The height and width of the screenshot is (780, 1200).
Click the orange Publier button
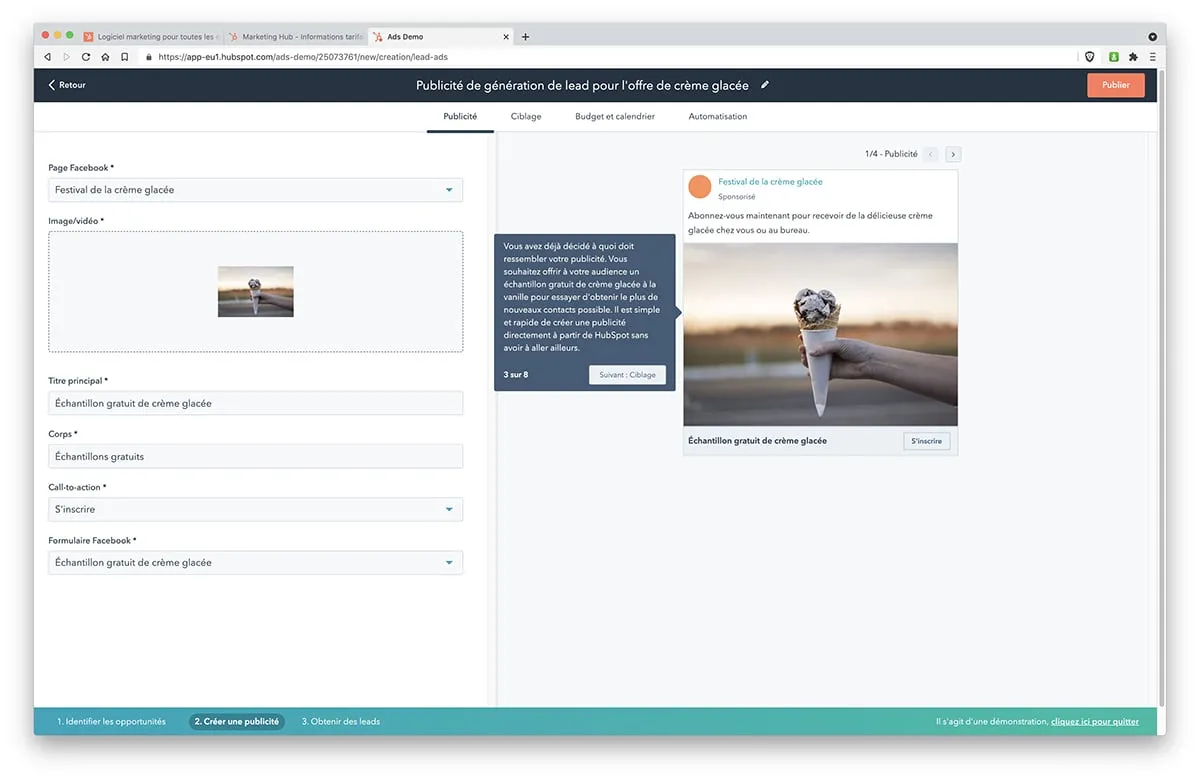coord(1116,85)
